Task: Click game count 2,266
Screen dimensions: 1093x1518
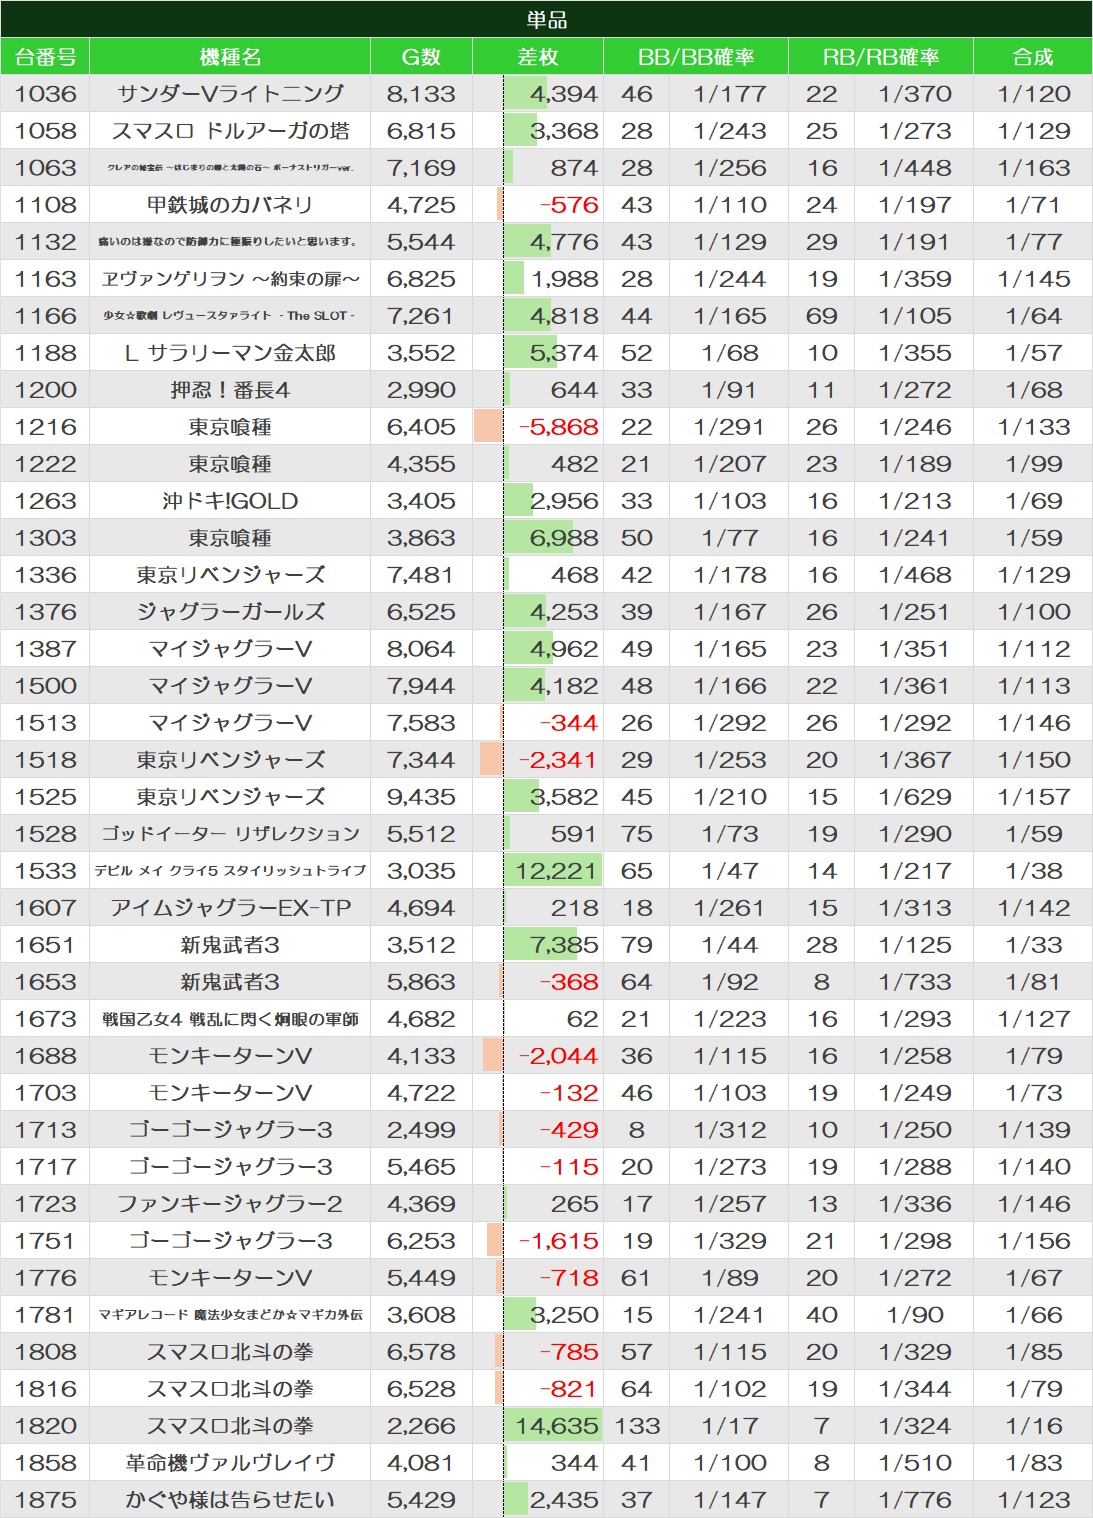Action: tap(421, 1426)
